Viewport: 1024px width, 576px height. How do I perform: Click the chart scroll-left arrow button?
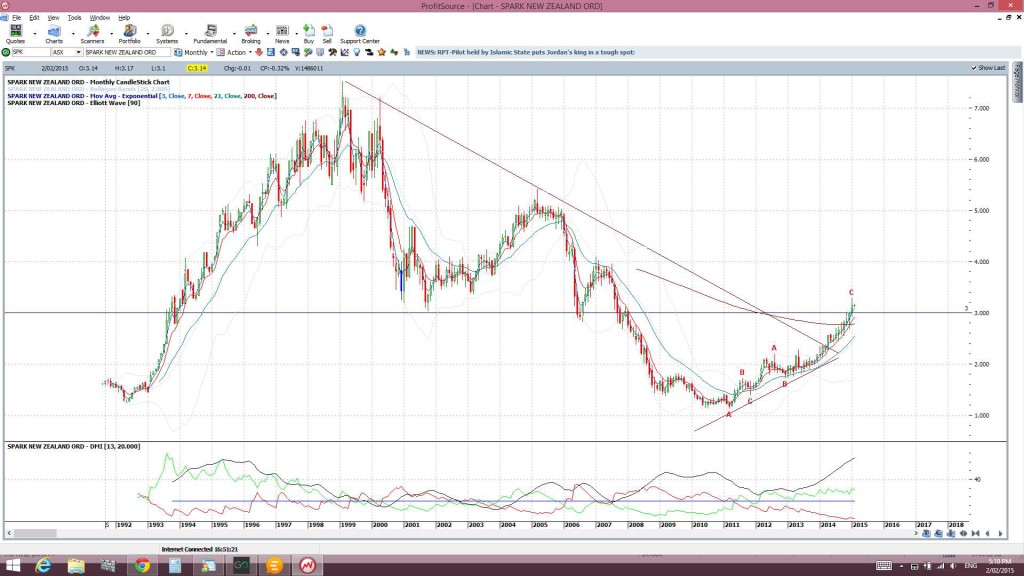[987, 534]
